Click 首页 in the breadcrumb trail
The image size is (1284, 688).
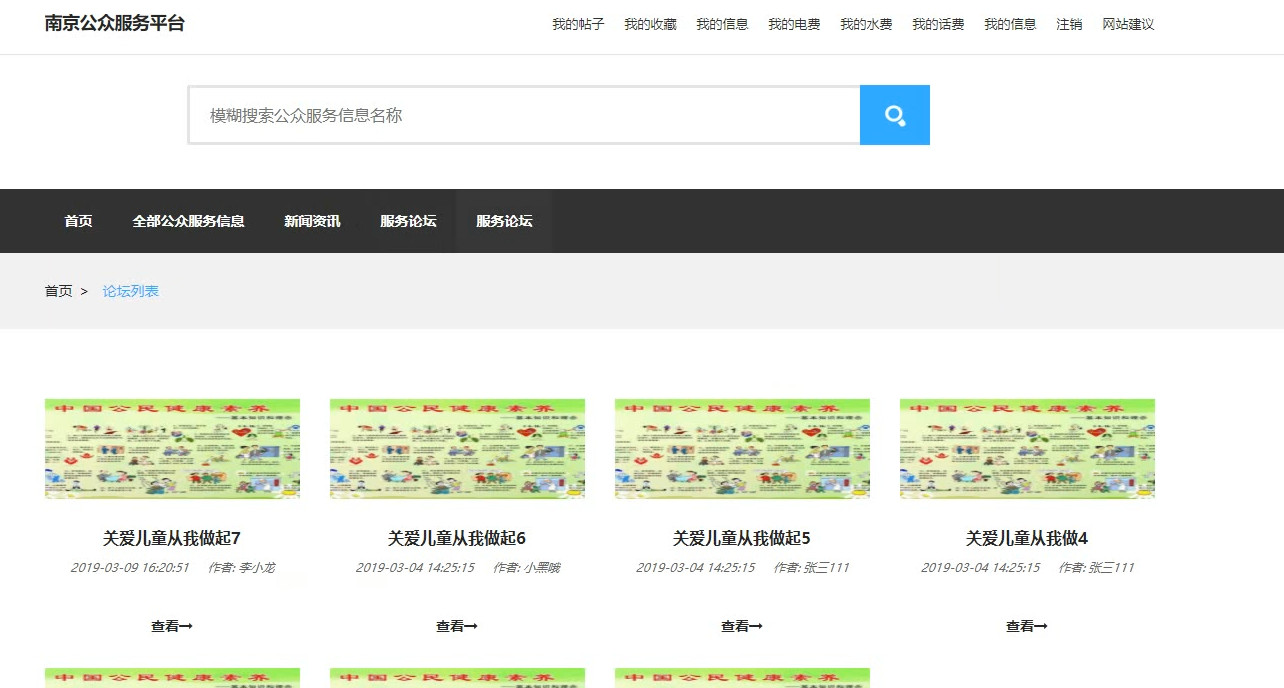click(59, 291)
